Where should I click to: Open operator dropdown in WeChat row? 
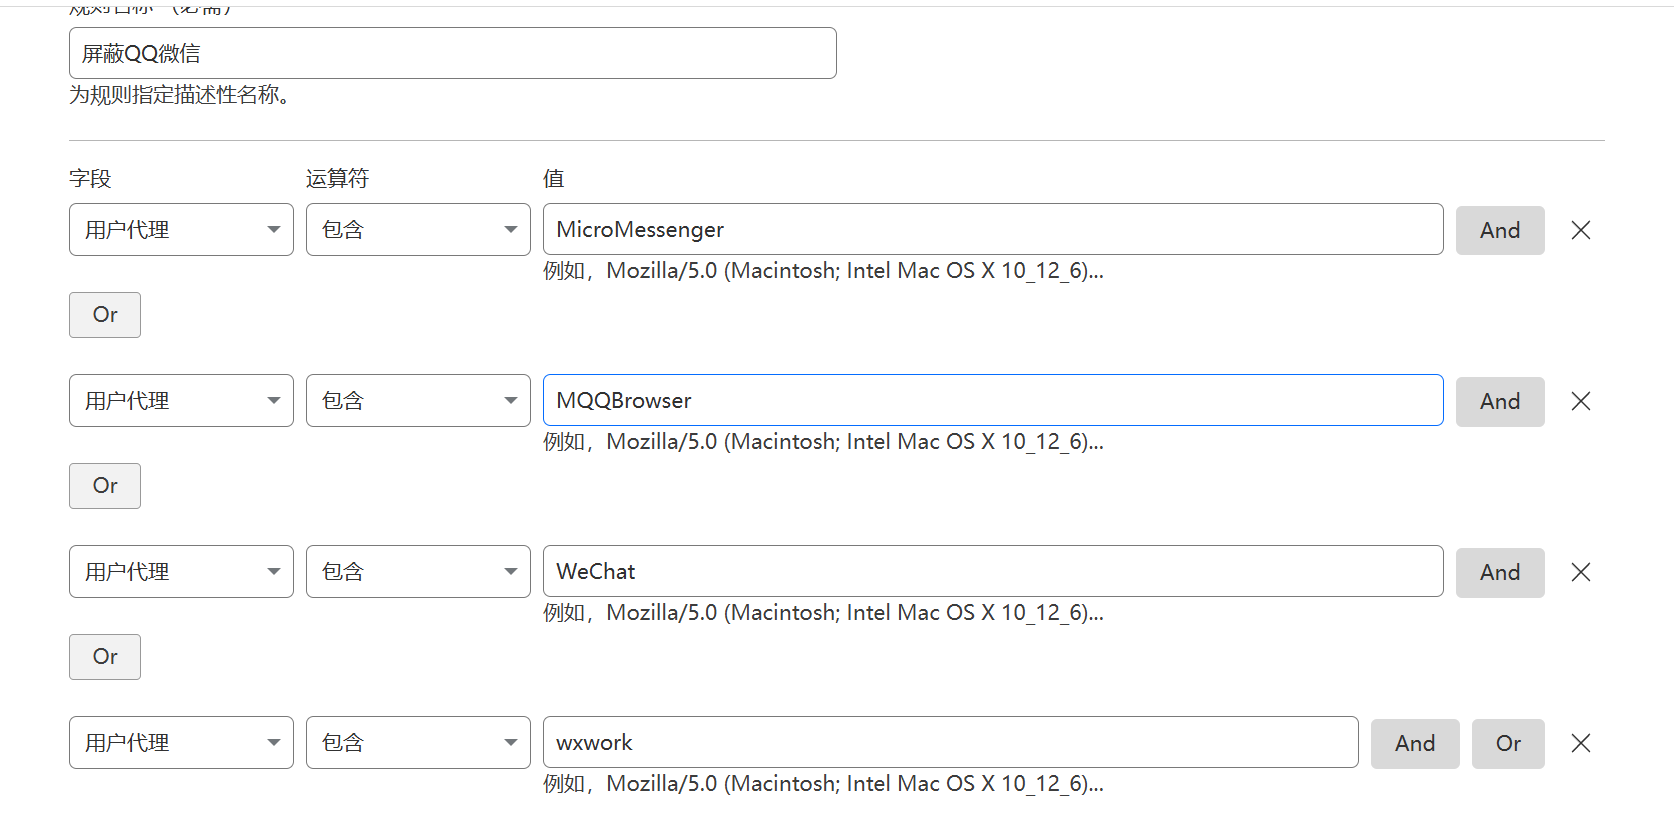418,572
